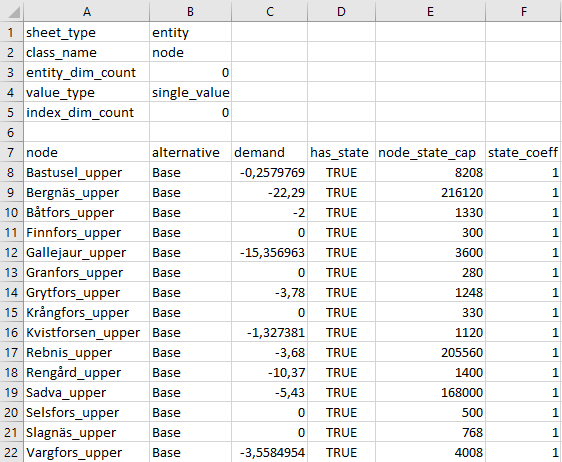Click state_coeff 1 in Selsfors_upper row
Image resolution: width=562 pixels, height=462 pixels.
524,413
